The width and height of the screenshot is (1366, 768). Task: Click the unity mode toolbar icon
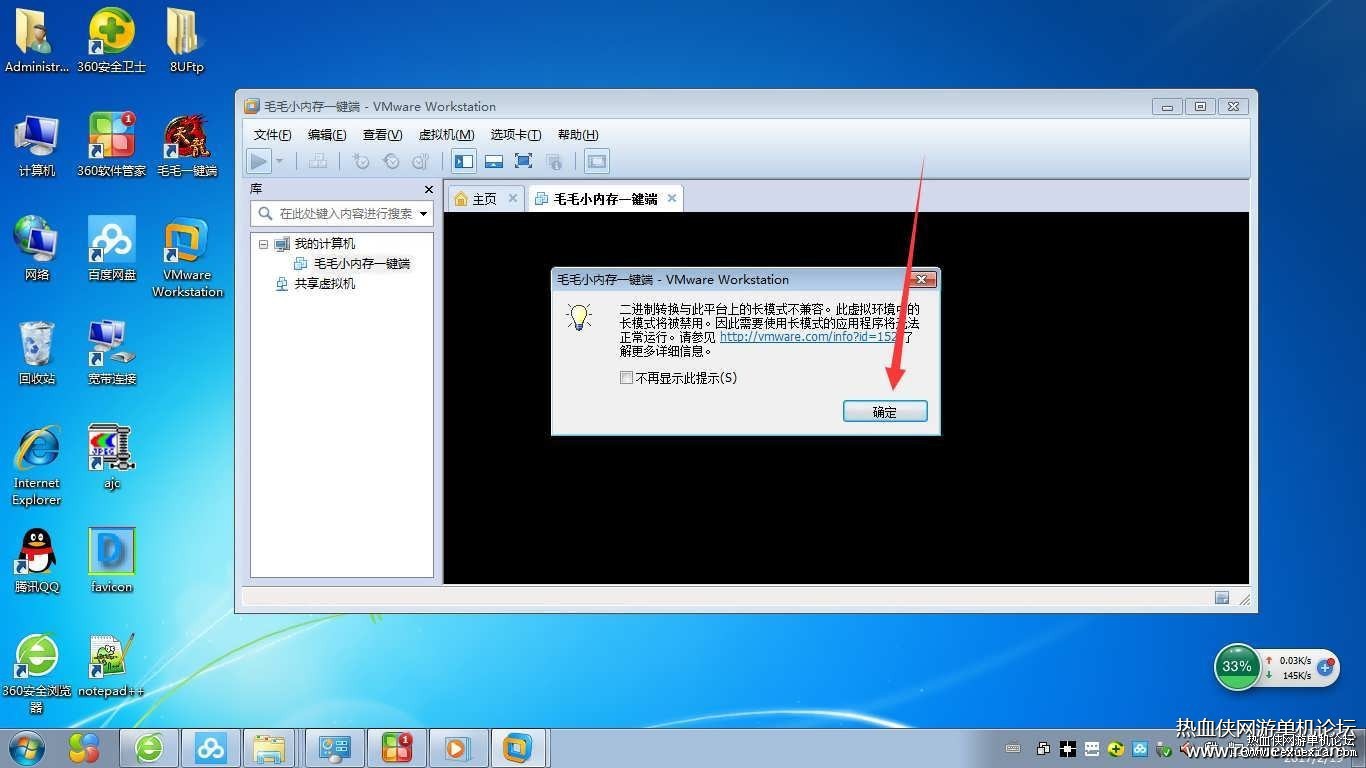[x=554, y=161]
